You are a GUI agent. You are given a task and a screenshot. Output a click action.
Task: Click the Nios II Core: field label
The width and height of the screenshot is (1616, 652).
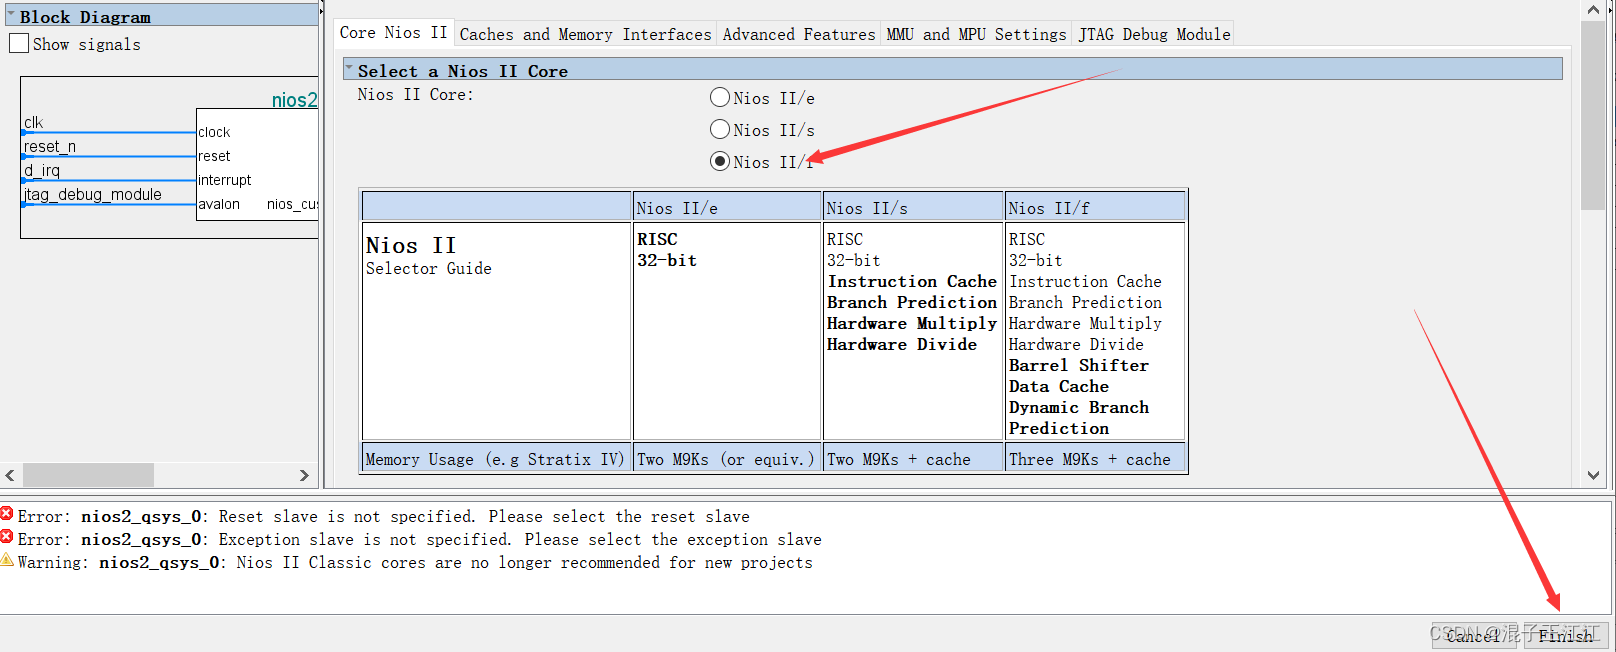(x=416, y=94)
